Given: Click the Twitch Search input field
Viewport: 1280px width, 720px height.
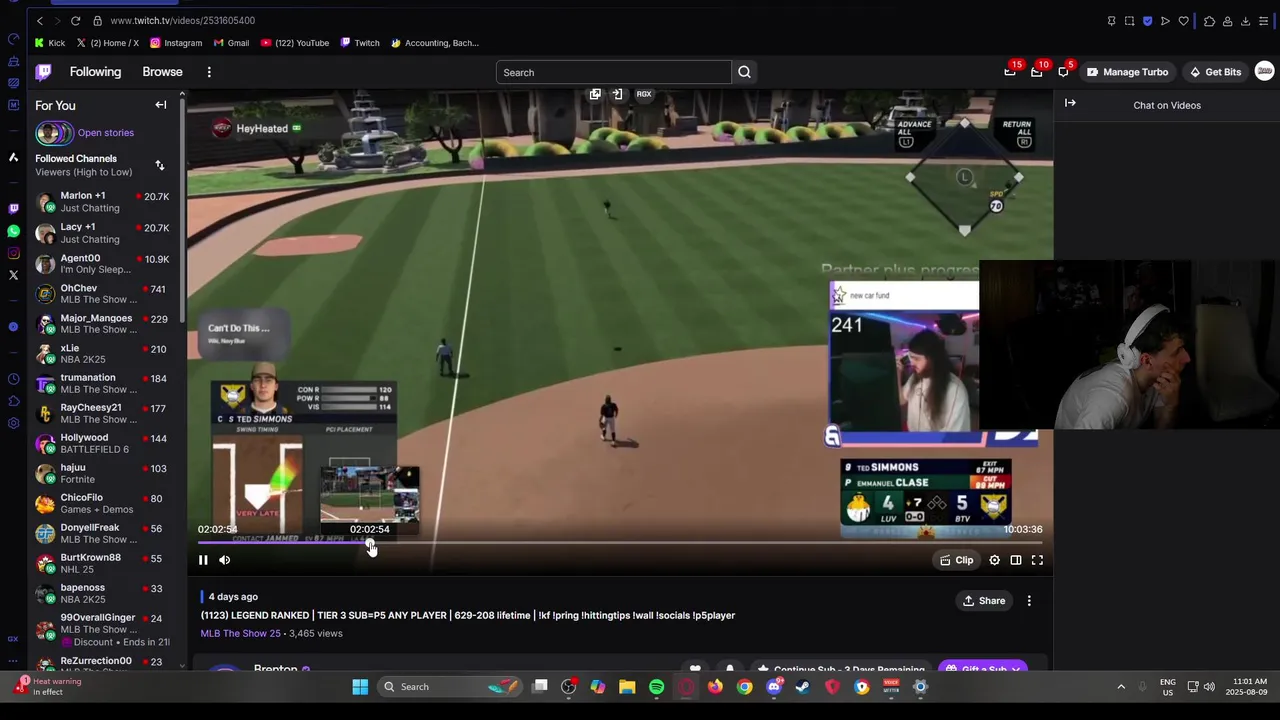Looking at the screenshot, I should tap(613, 72).
